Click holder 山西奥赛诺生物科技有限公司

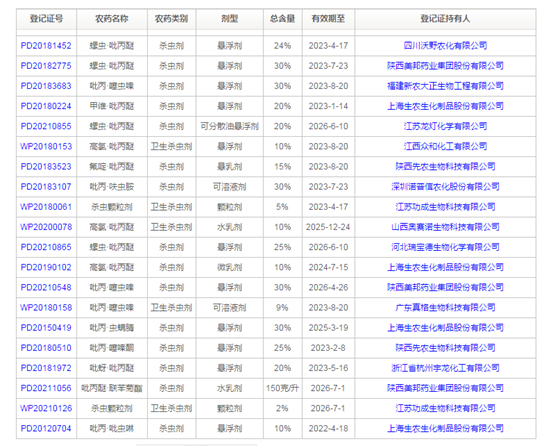click(x=445, y=227)
